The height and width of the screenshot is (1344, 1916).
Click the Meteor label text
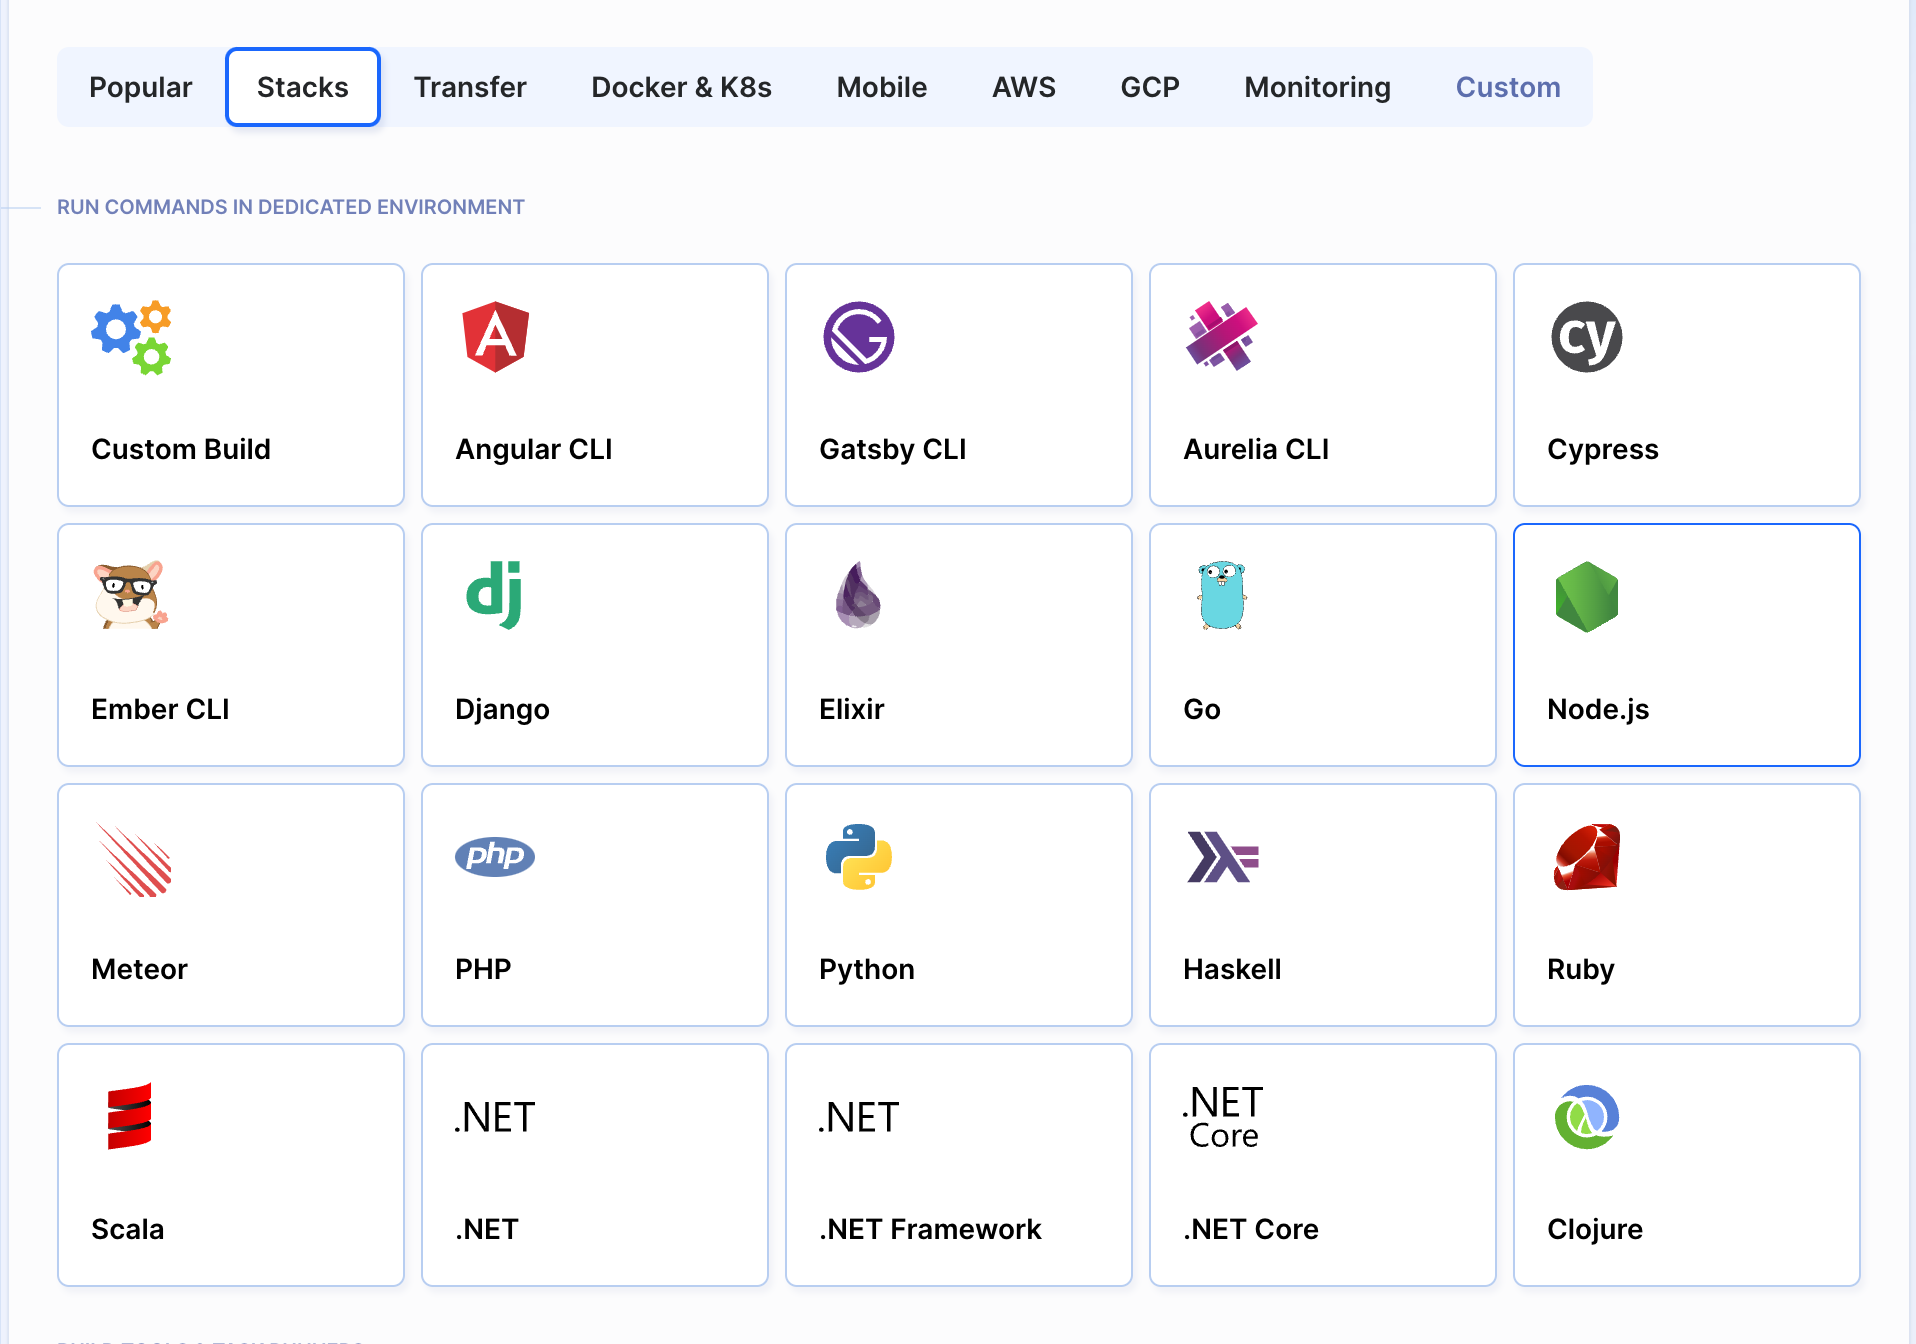click(x=139, y=969)
